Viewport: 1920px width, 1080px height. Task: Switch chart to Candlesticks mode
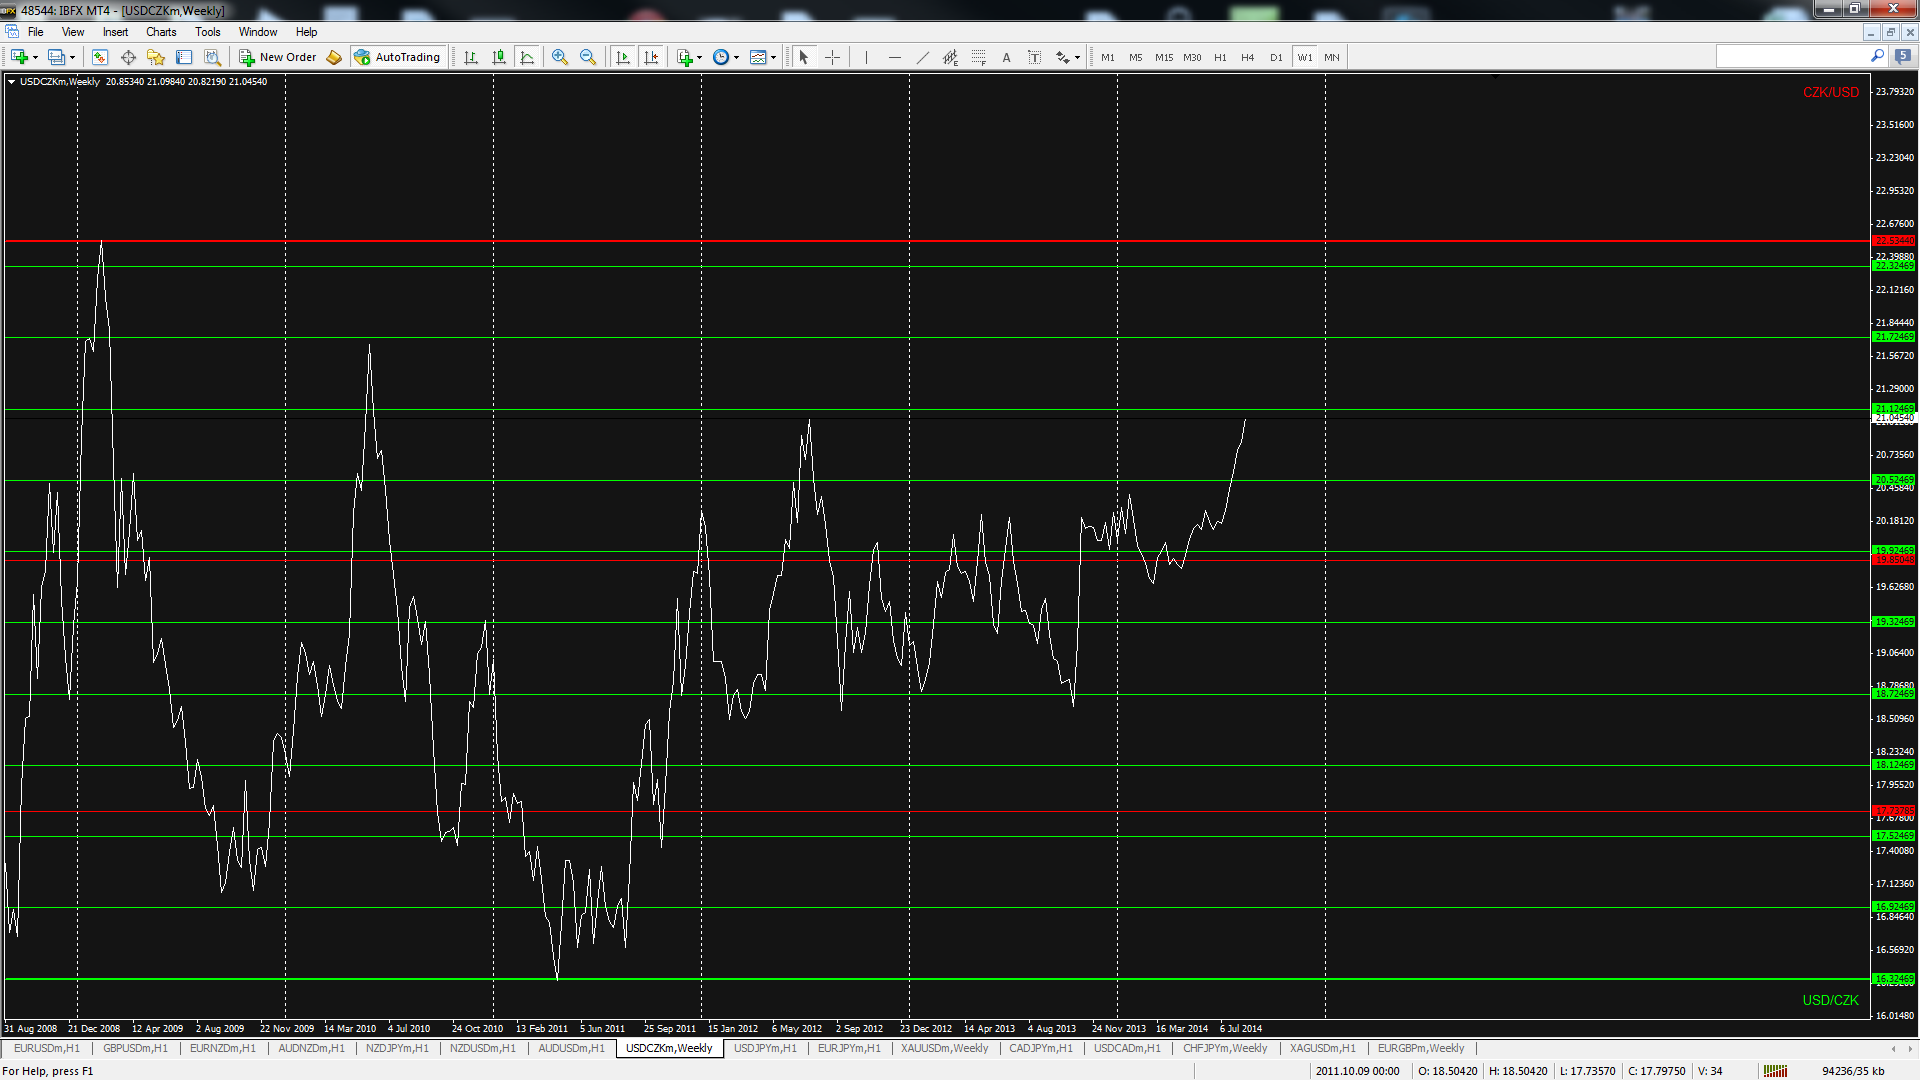click(499, 57)
